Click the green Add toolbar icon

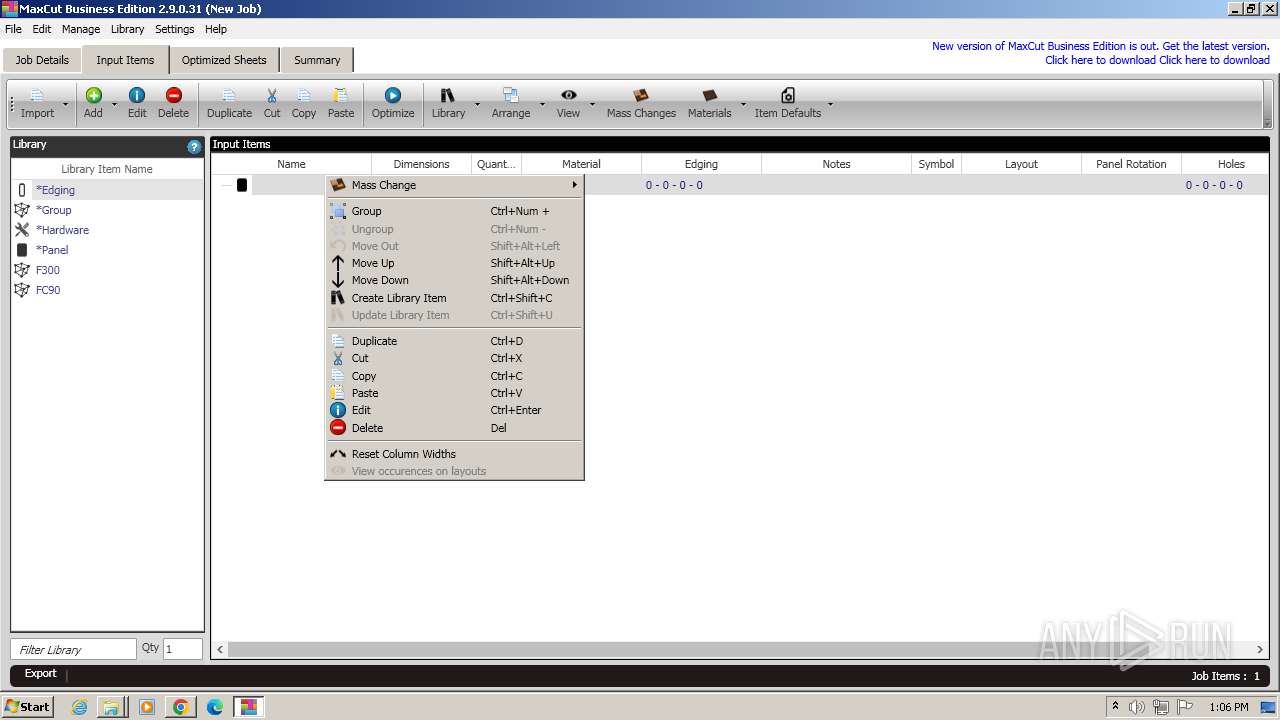[93, 95]
